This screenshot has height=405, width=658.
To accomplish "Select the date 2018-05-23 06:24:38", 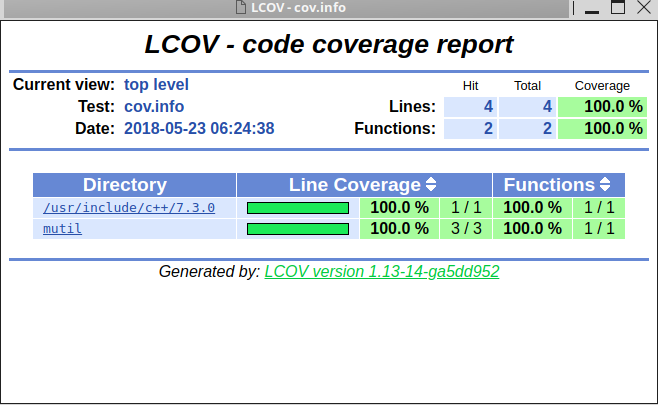I will coord(199,128).
